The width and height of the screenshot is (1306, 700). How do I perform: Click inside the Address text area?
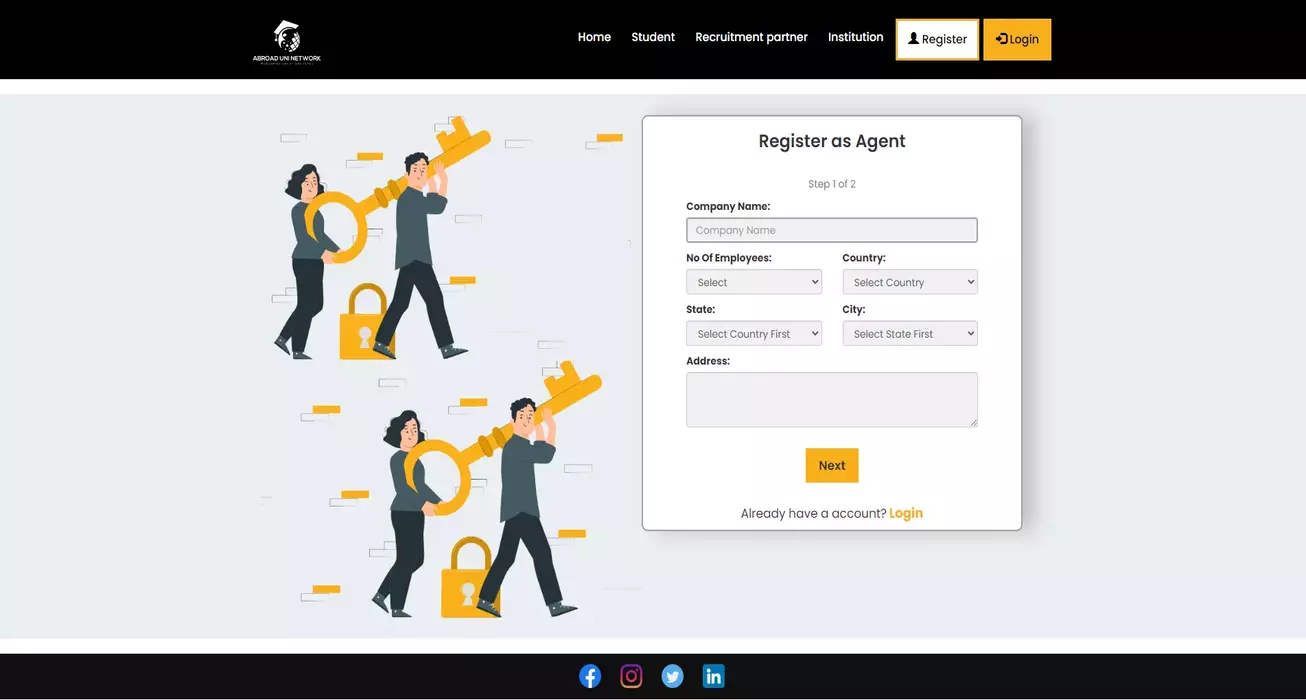[x=831, y=400]
